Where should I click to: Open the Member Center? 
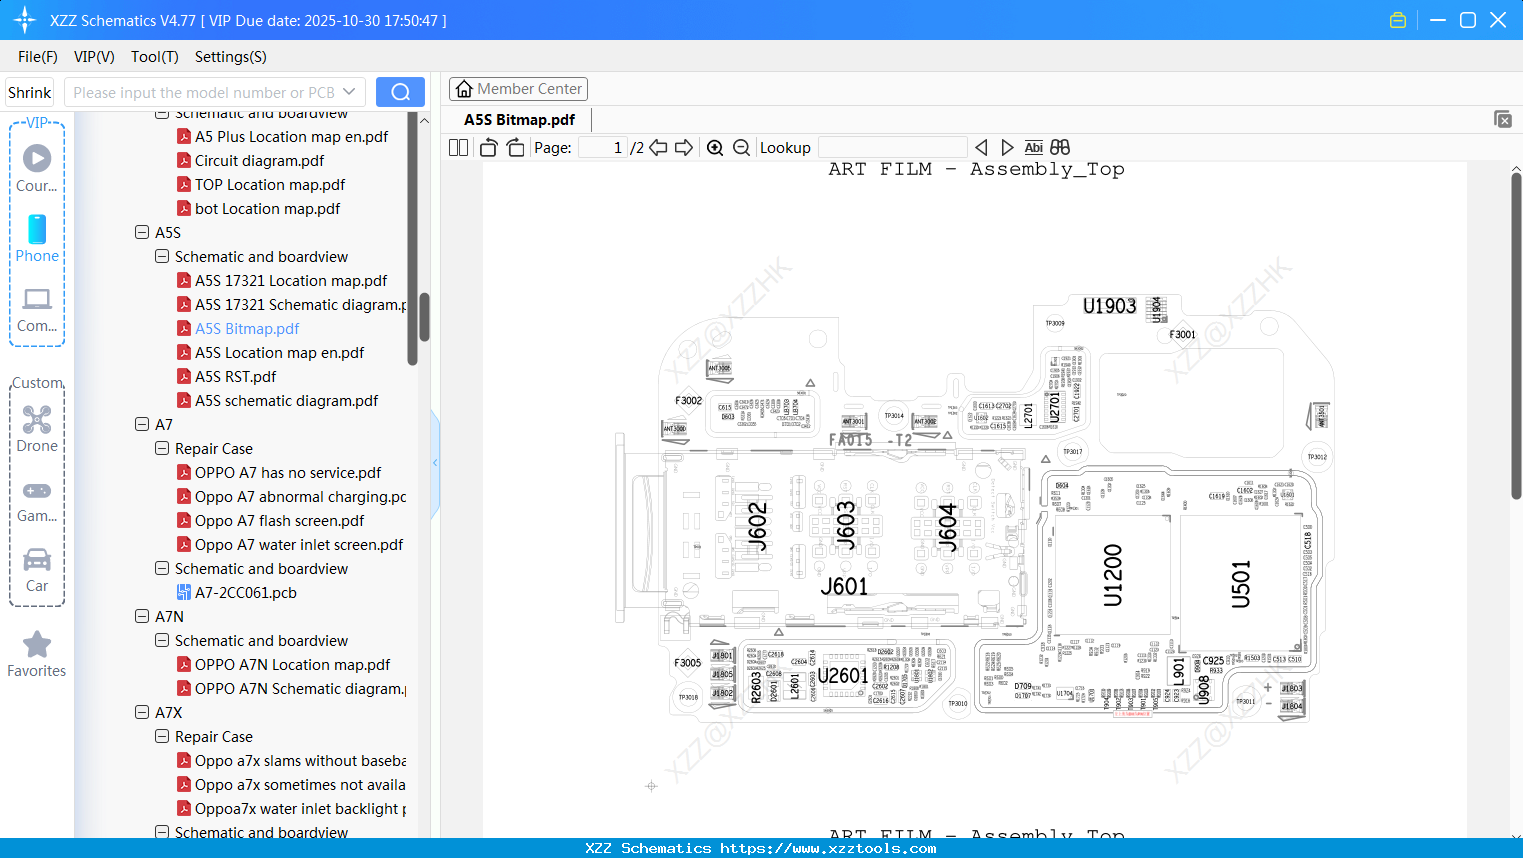518,88
